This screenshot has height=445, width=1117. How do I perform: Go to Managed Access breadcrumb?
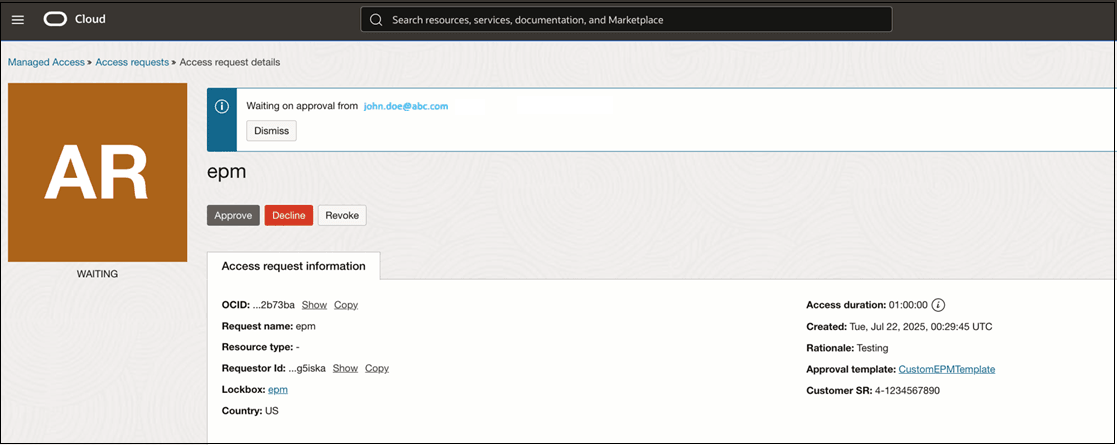[46, 62]
